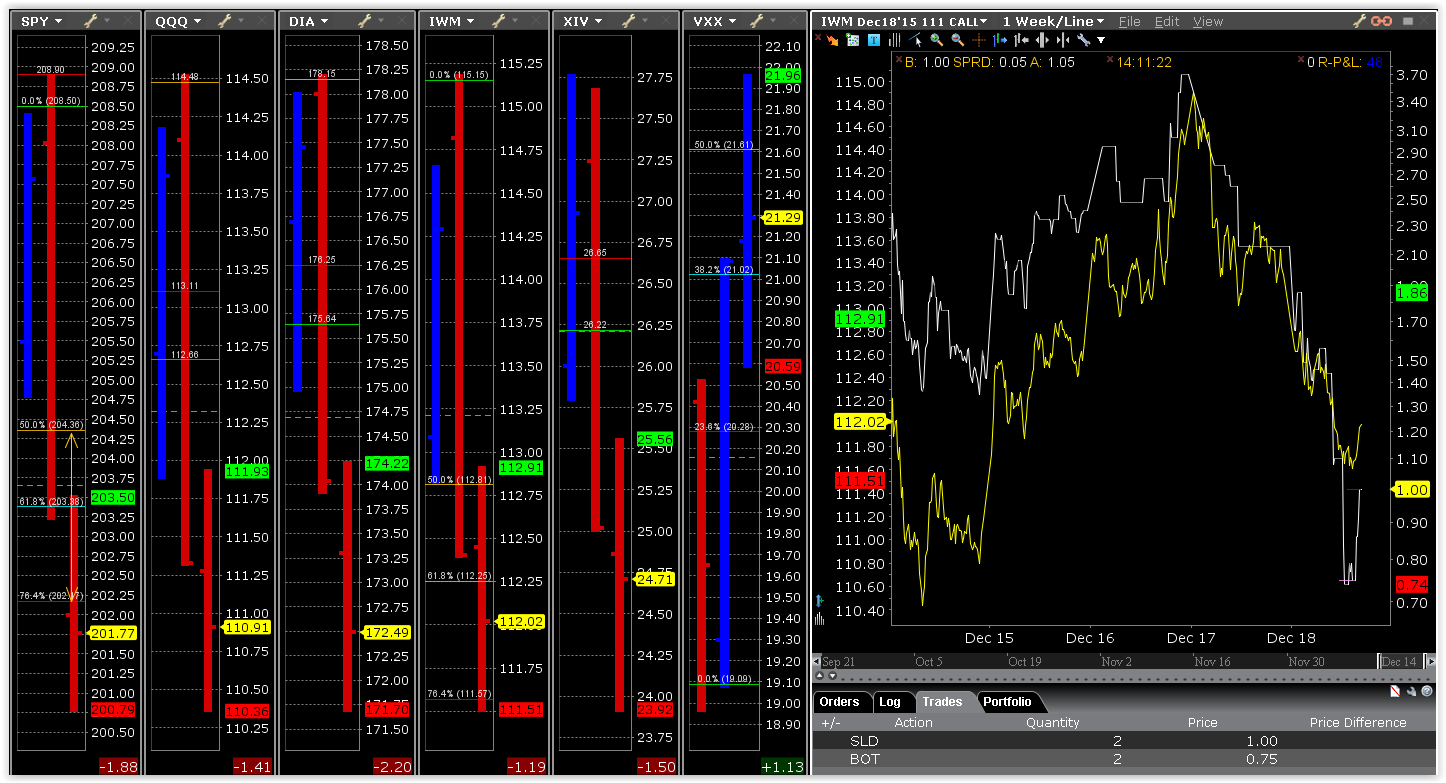The image size is (1446, 783).
Task: Click the VXX 21.29 yellow price label
Action: [782, 218]
